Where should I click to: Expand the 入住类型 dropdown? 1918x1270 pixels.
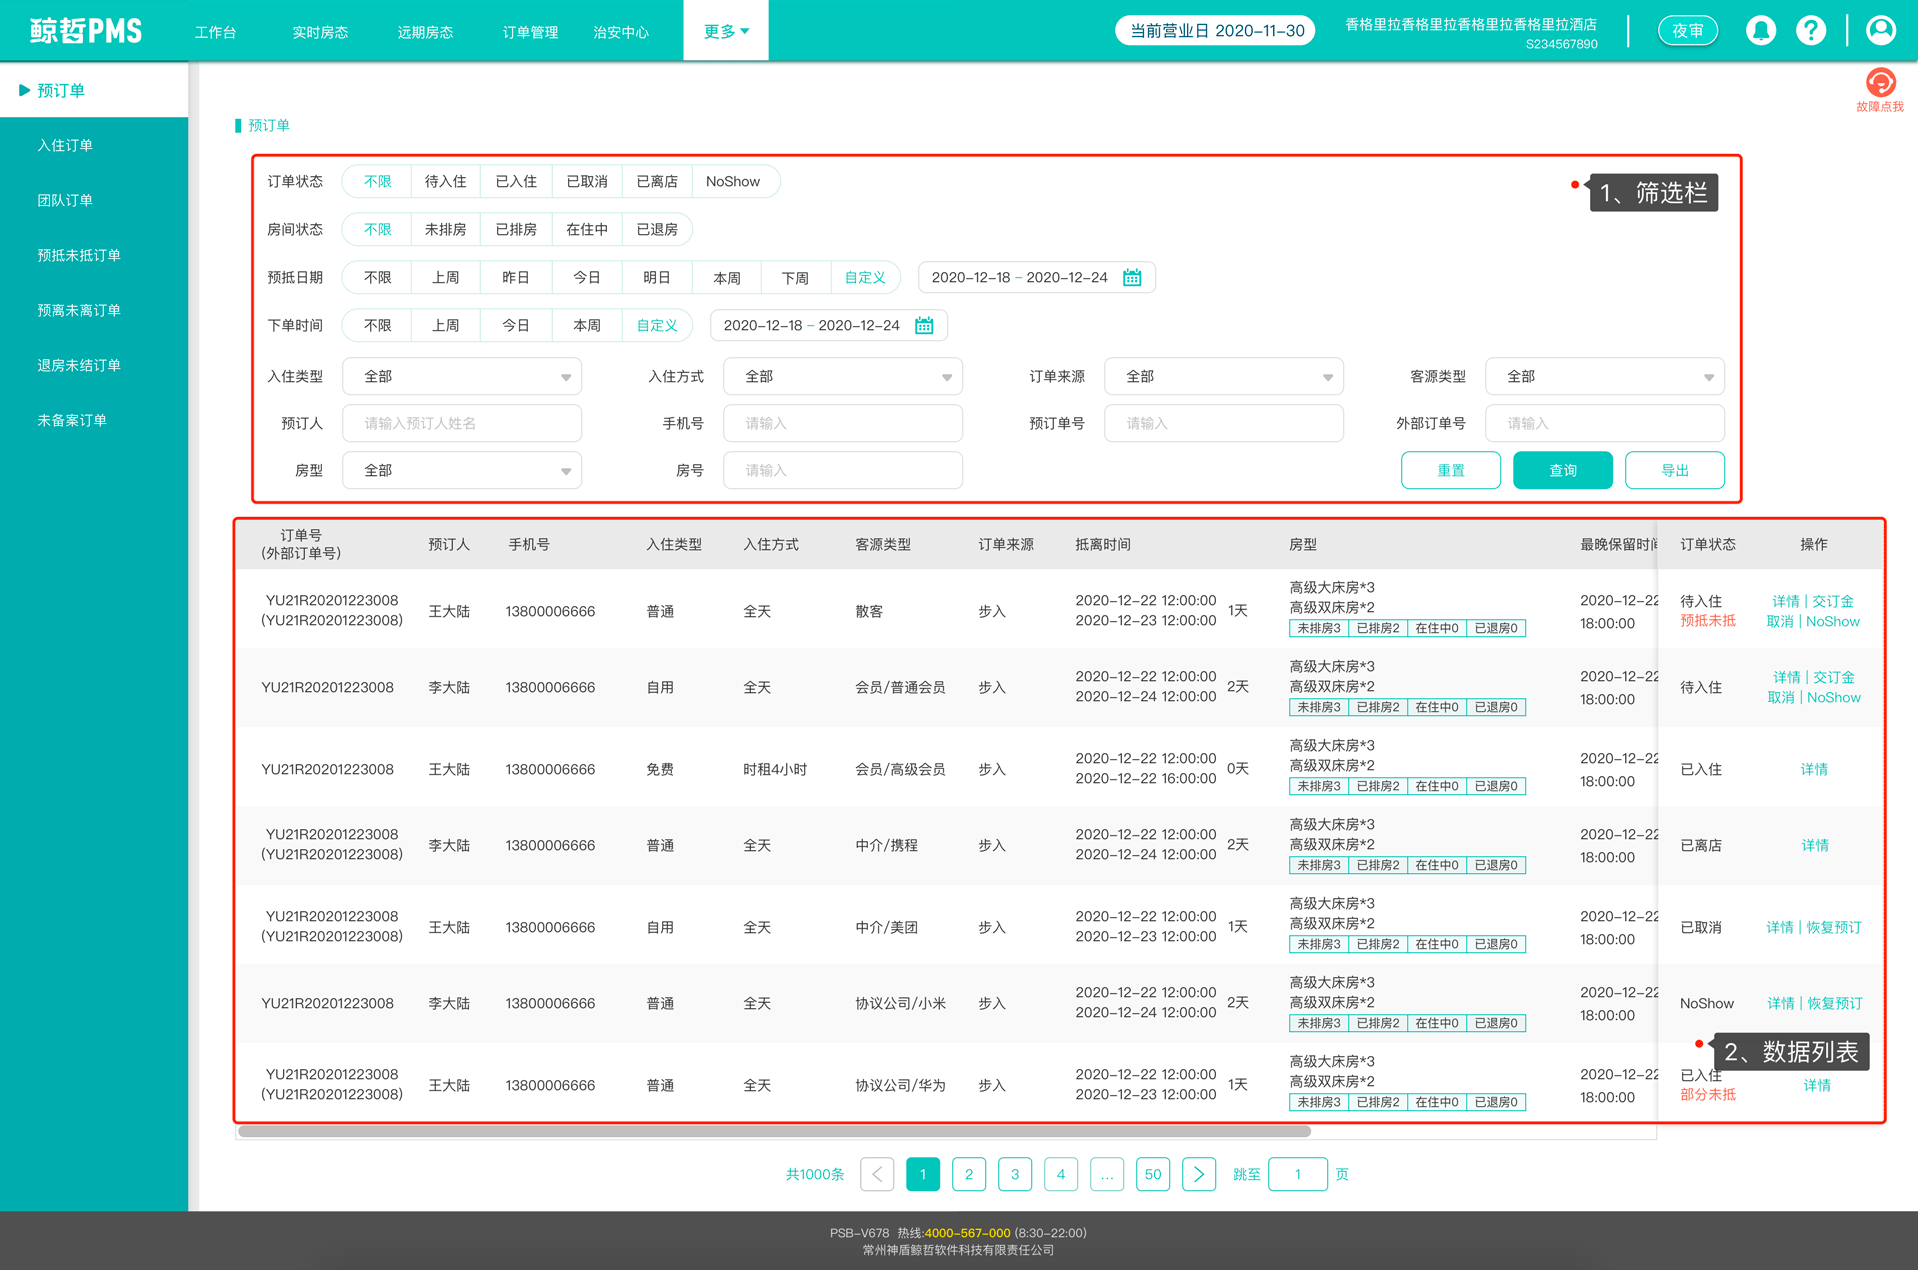(462, 376)
